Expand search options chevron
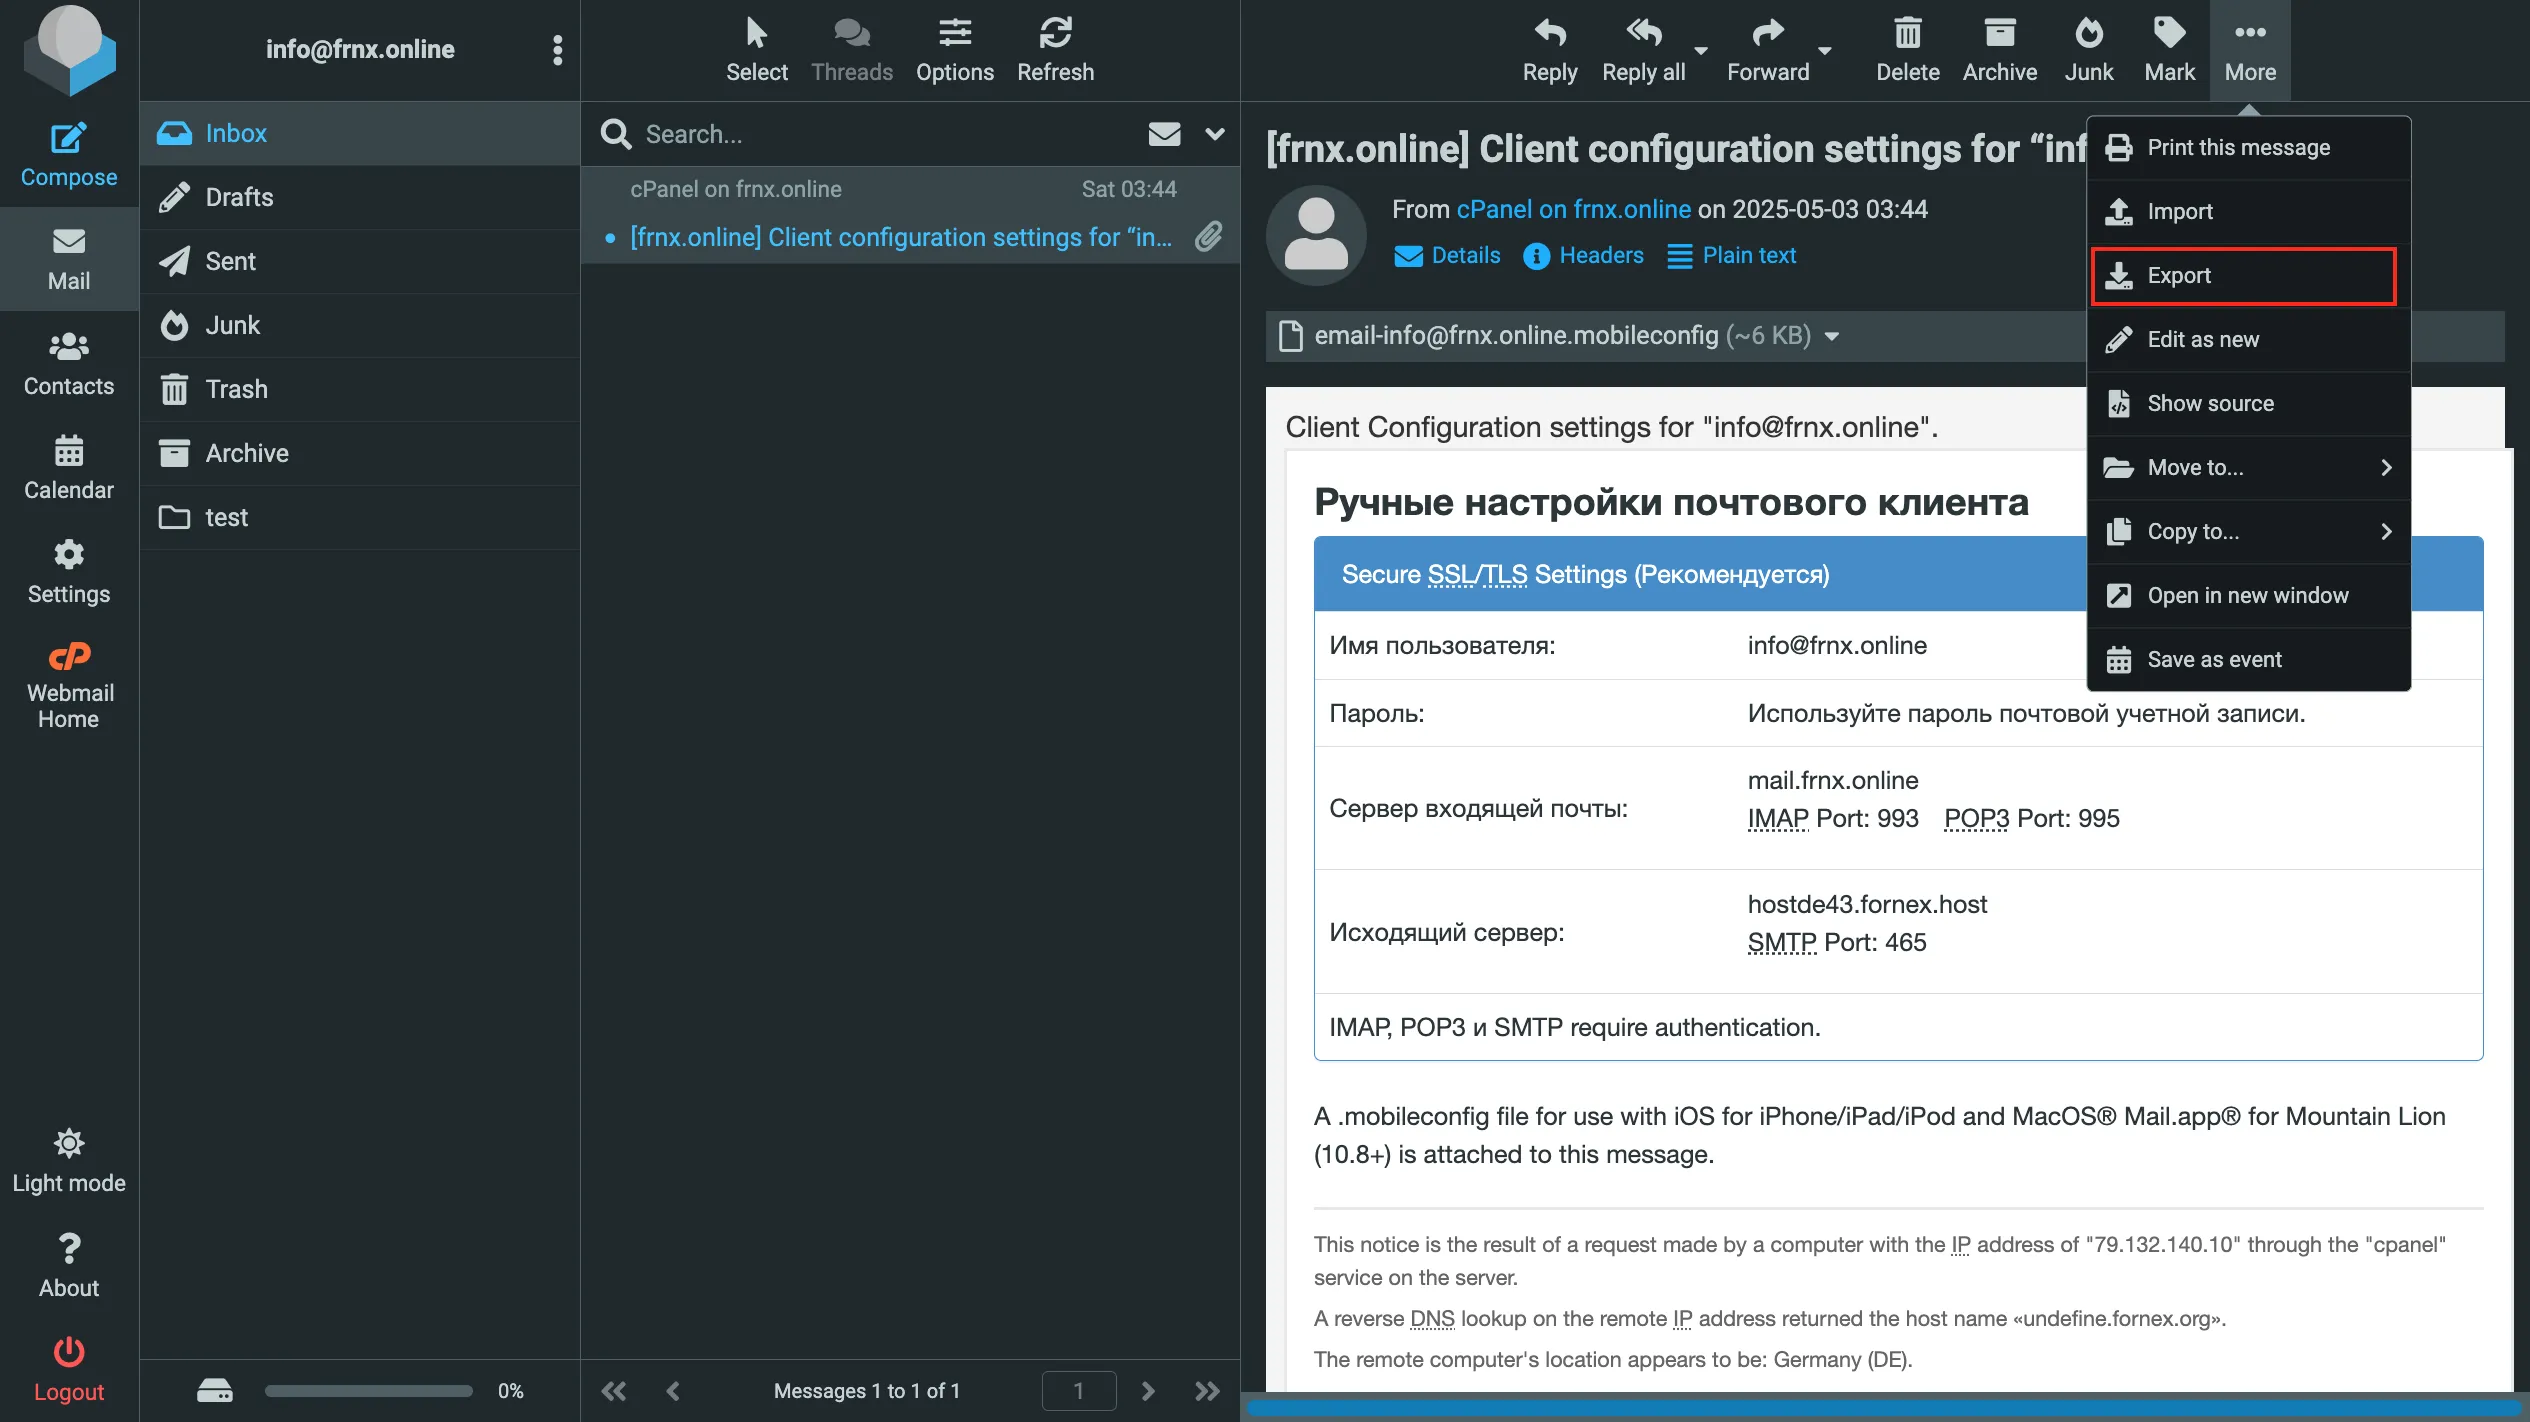2530x1422 pixels. [x=1215, y=134]
